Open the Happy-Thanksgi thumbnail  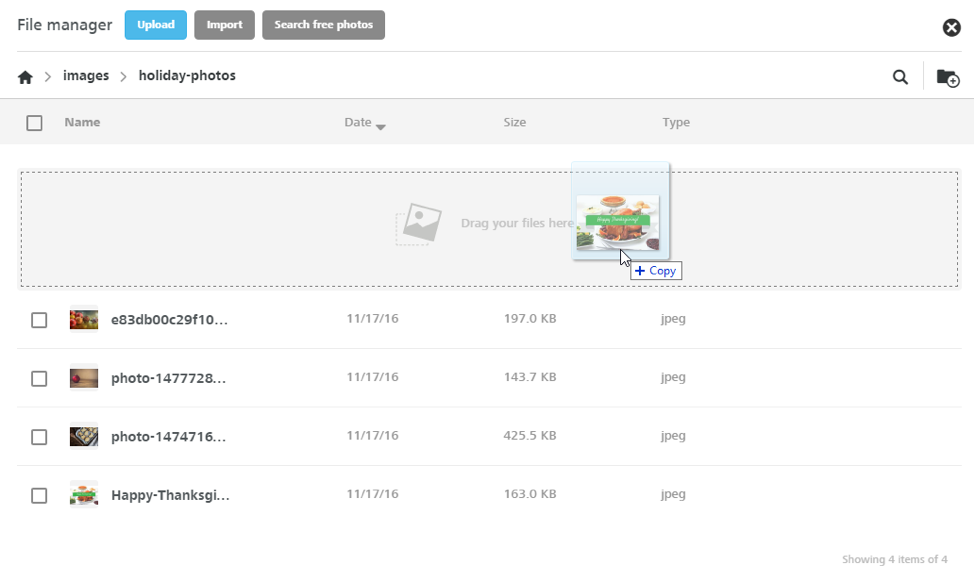coord(84,495)
